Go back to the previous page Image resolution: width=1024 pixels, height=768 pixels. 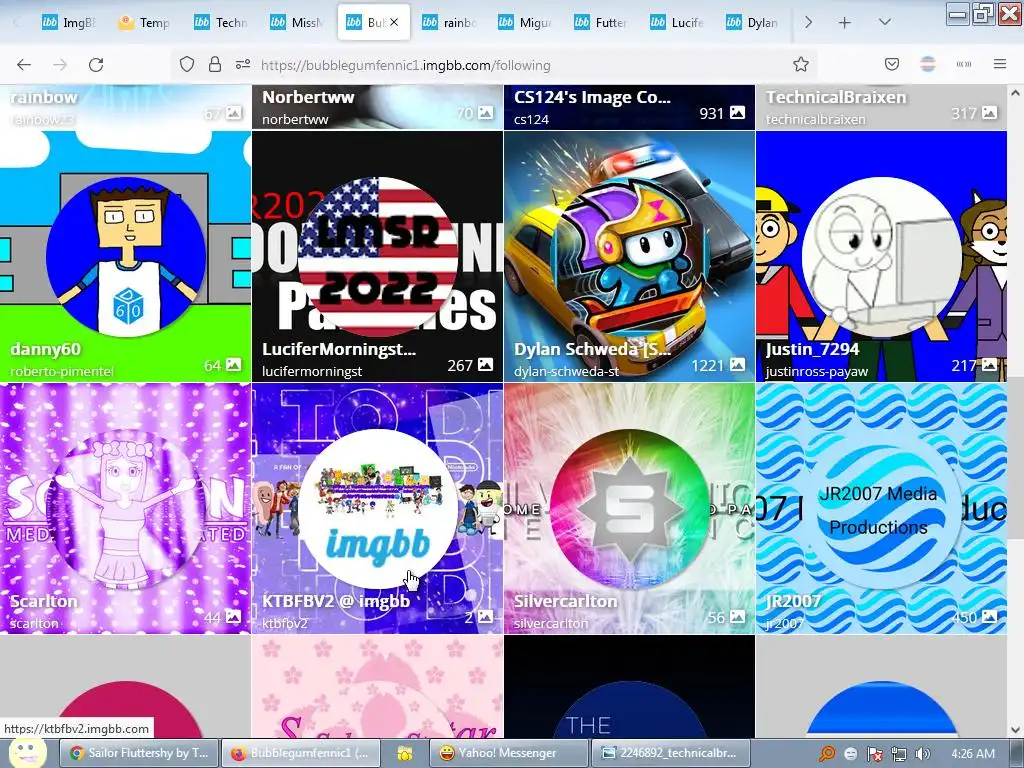[x=24, y=65]
